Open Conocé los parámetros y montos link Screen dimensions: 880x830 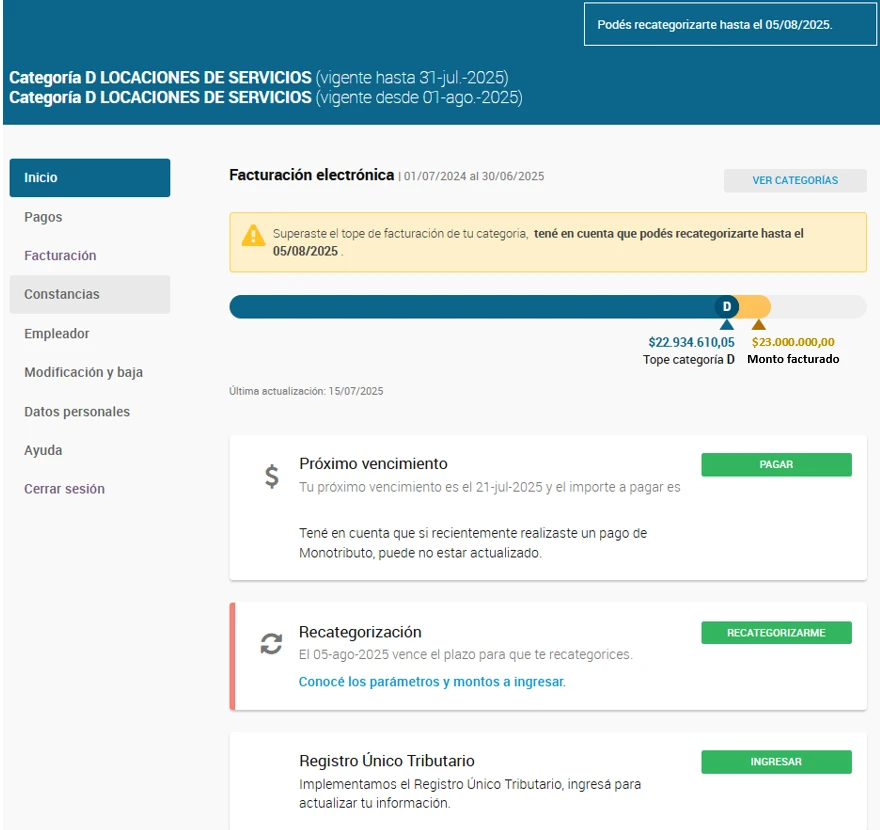click(432, 682)
